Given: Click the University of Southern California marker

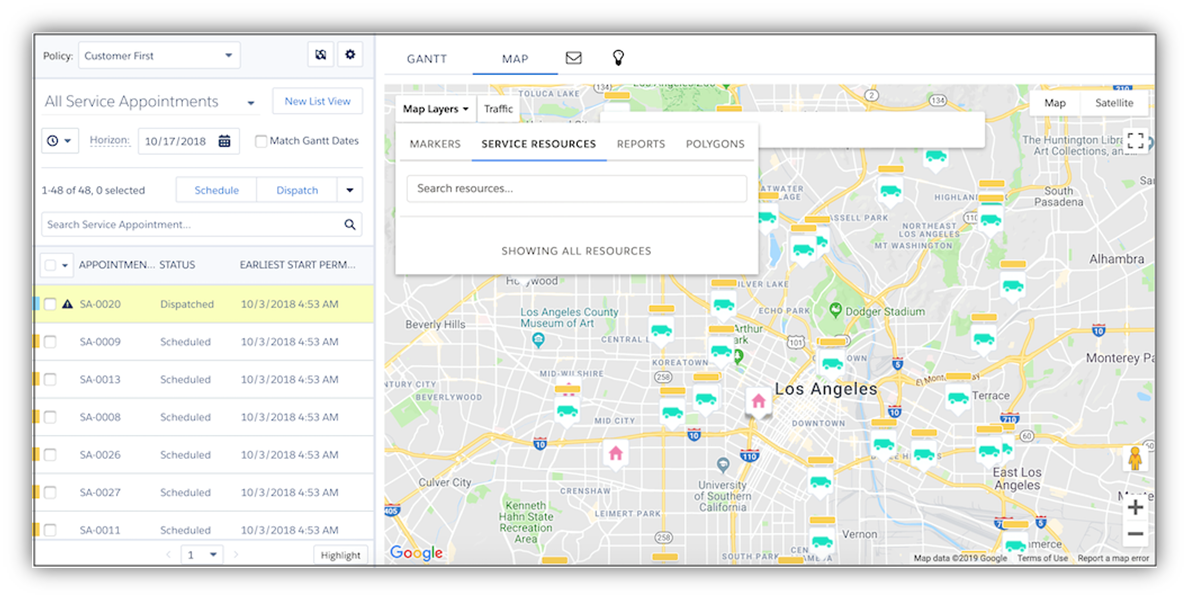Looking at the screenshot, I should pos(723,463).
